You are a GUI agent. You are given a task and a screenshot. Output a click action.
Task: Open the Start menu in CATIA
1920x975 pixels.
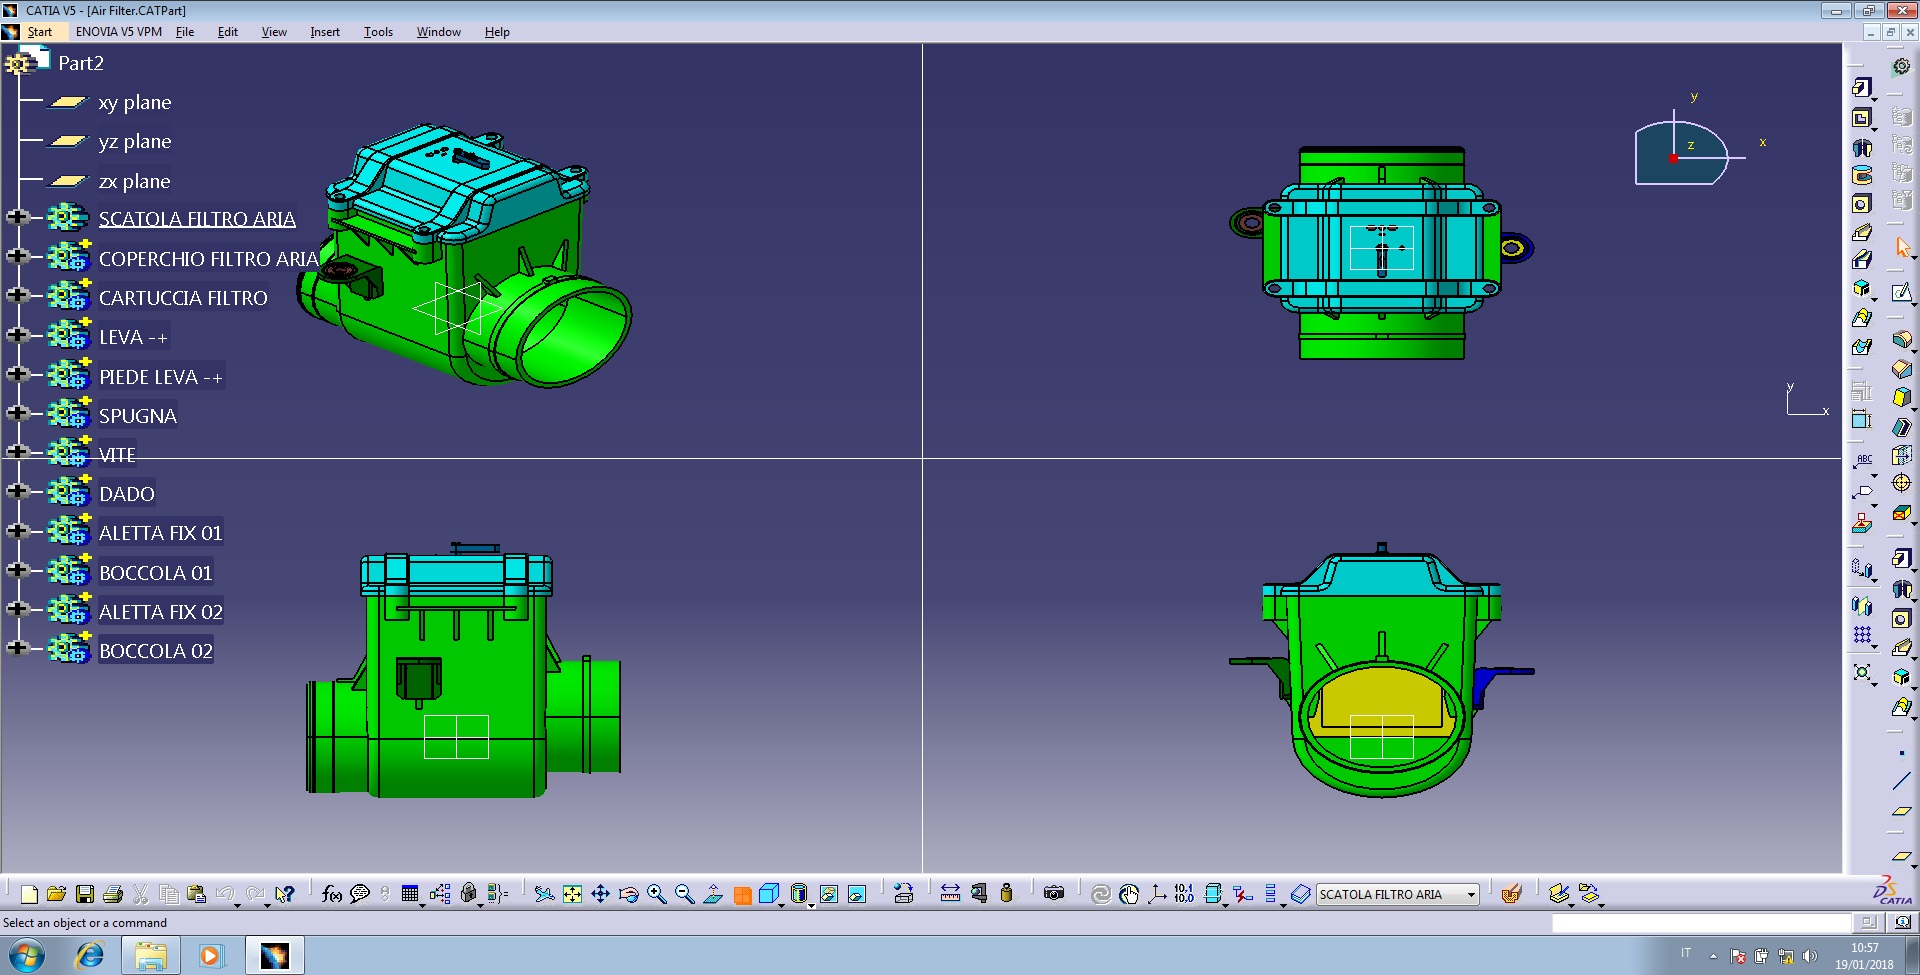click(x=40, y=32)
